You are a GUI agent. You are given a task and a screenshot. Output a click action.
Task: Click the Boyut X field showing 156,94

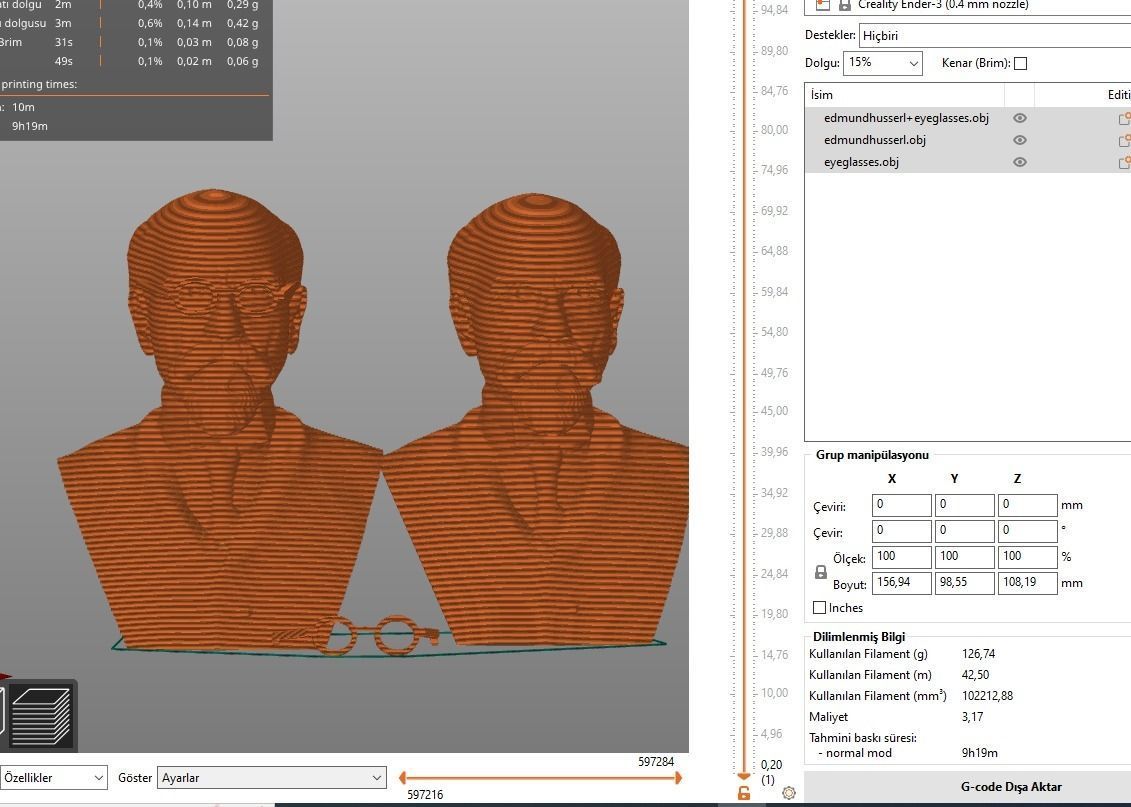point(901,583)
